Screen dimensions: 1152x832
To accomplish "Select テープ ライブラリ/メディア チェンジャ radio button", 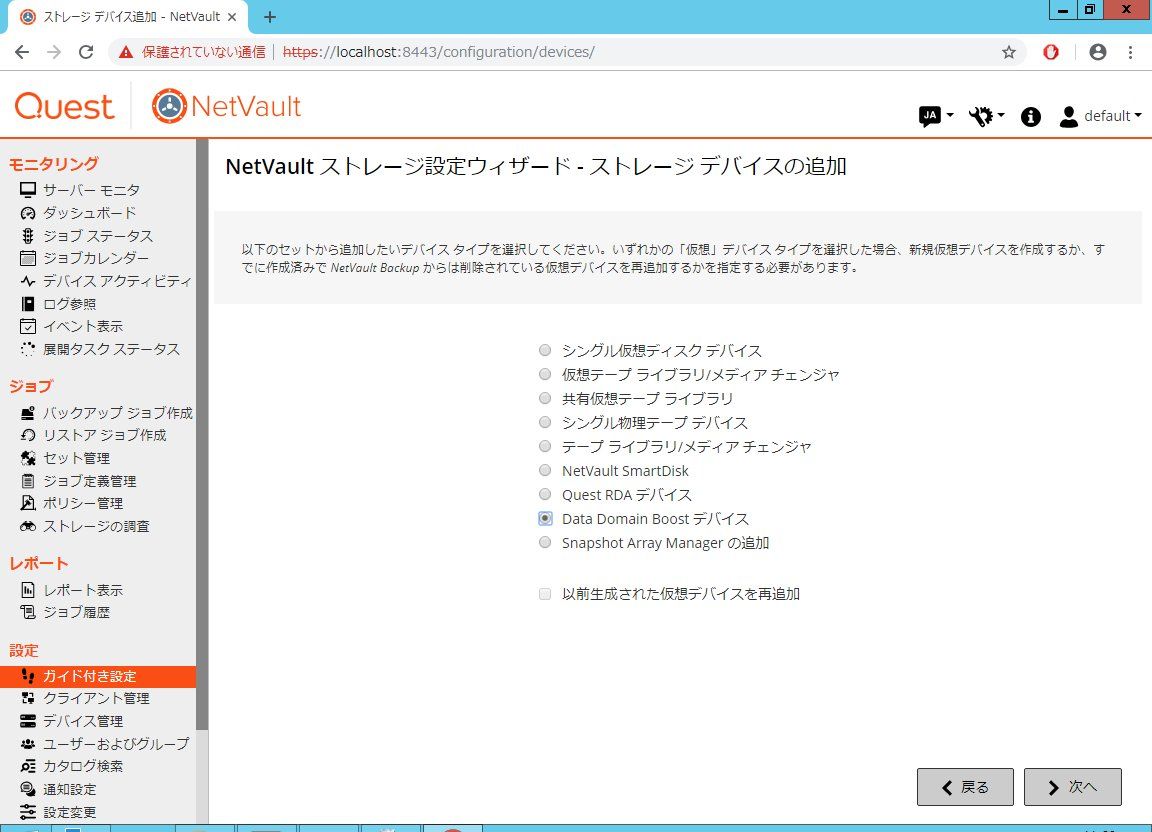I will pyautogui.click(x=544, y=446).
